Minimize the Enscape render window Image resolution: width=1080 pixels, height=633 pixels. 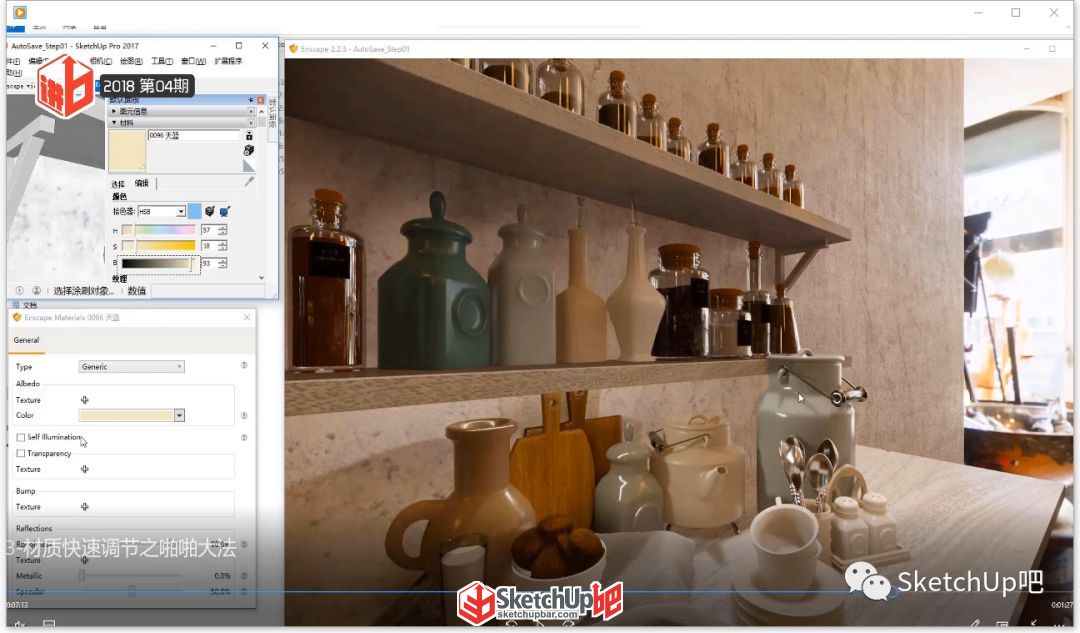(x=1026, y=49)
